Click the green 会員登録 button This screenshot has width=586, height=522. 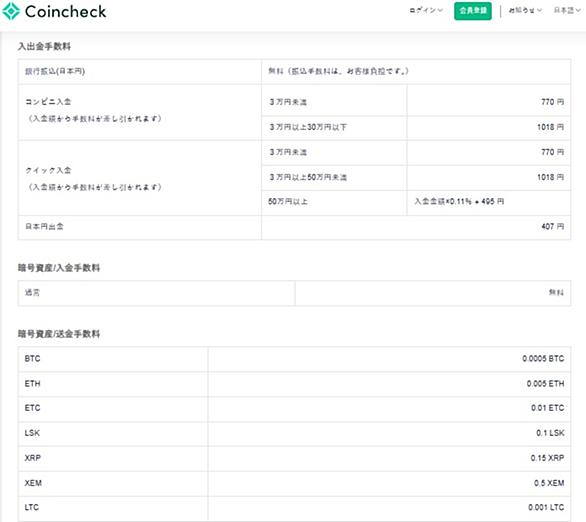(473, 11)
